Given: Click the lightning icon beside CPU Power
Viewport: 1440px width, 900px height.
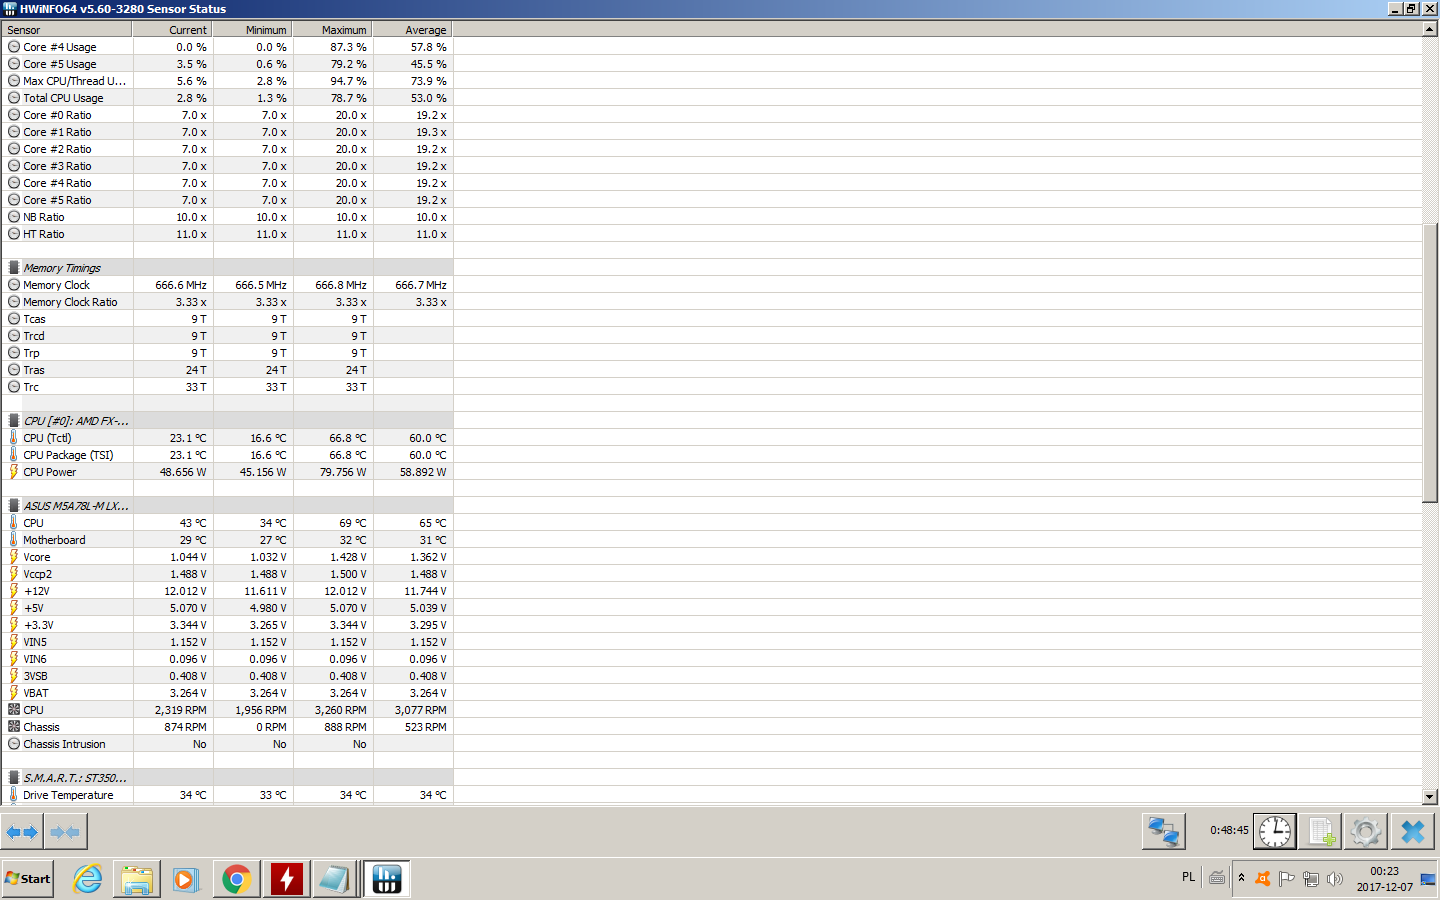Looking at the screenshot, I should (14, 472).
